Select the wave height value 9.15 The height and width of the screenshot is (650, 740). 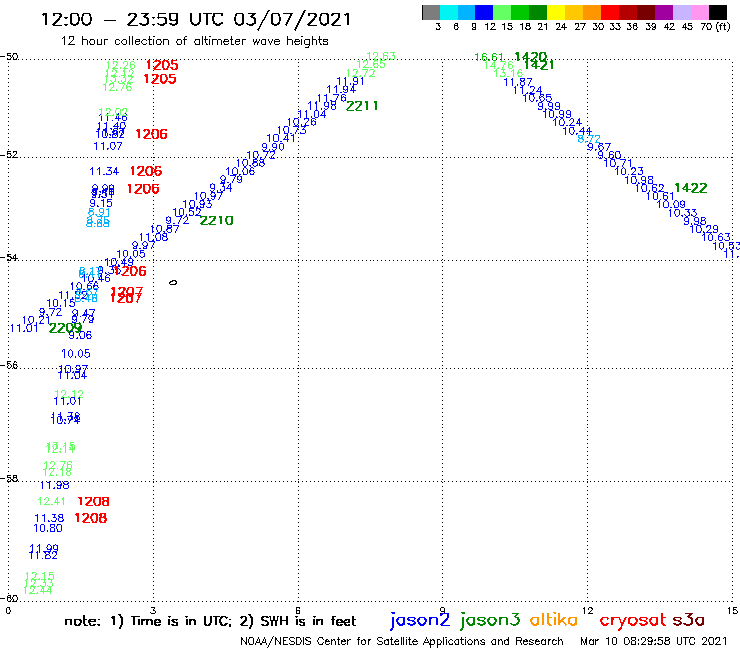(x=101, y=203)
